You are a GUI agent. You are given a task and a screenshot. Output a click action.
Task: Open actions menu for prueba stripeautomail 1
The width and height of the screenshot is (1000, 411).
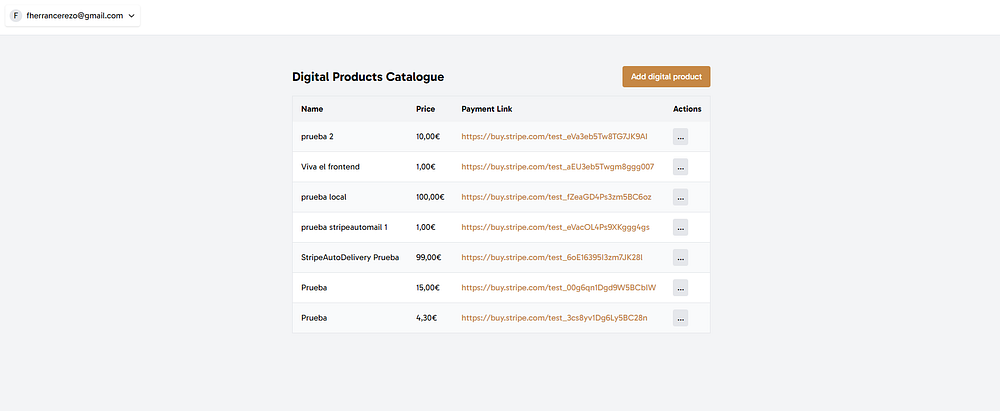coord(680,227)
